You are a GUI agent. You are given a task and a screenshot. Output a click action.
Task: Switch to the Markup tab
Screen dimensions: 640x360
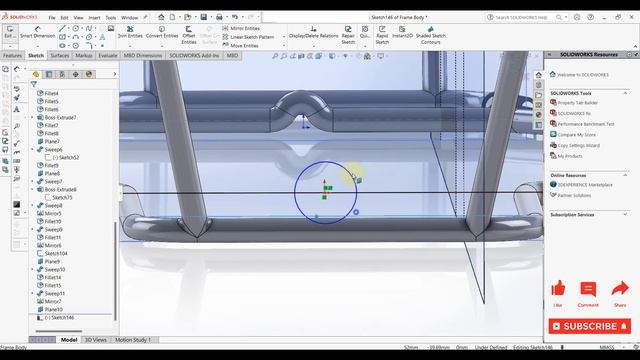pos(84,56)
